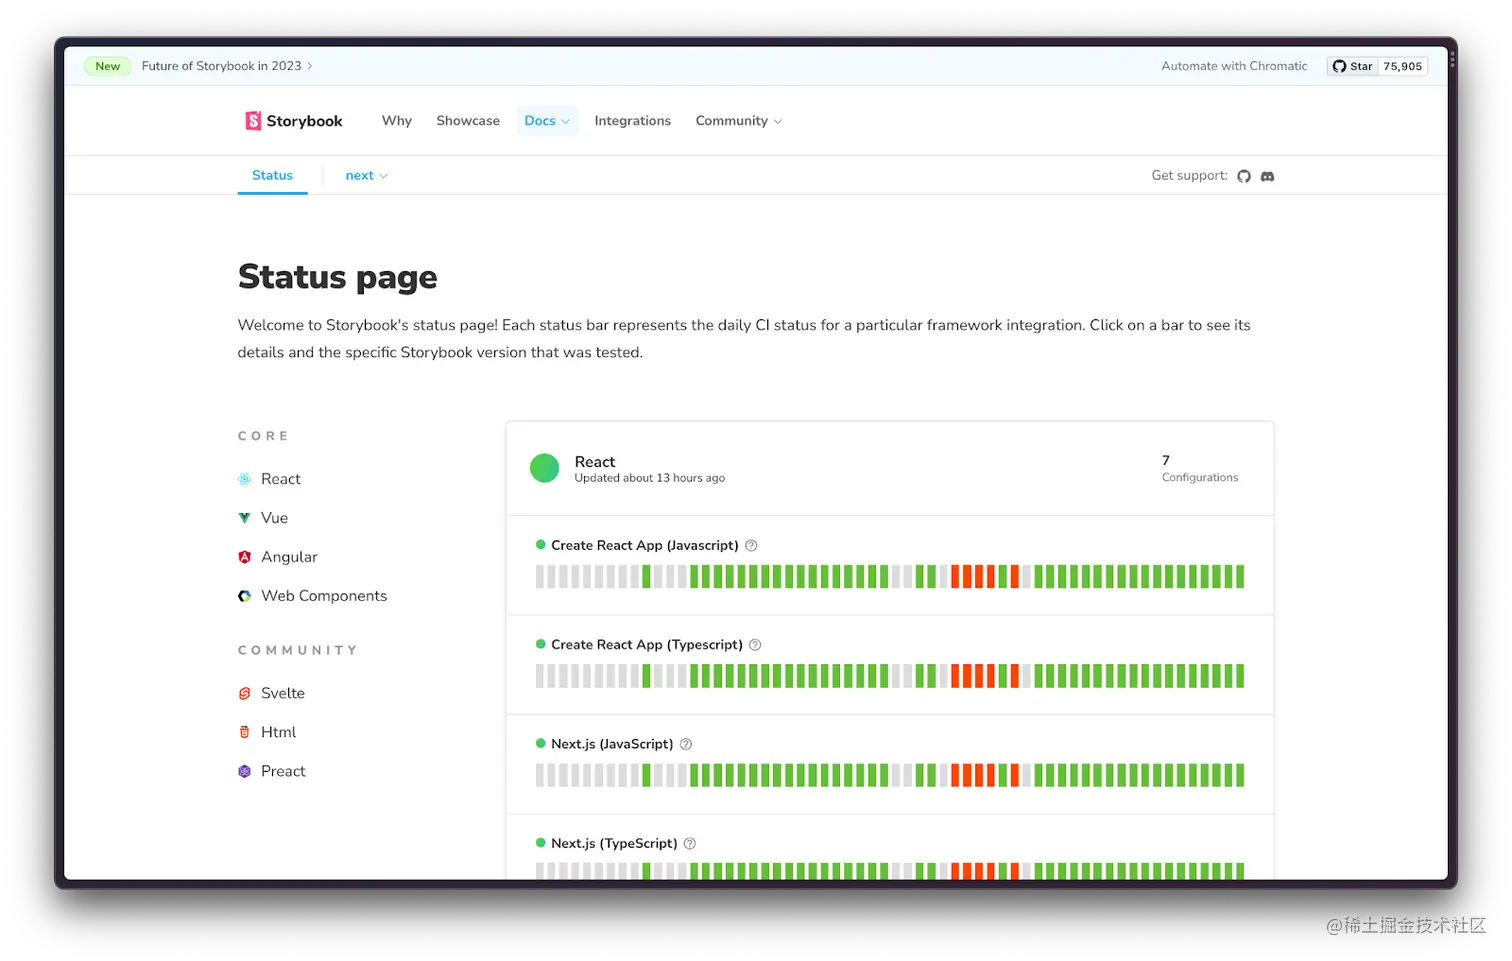
Task: Select the Status tab
Action: (272, 175)
